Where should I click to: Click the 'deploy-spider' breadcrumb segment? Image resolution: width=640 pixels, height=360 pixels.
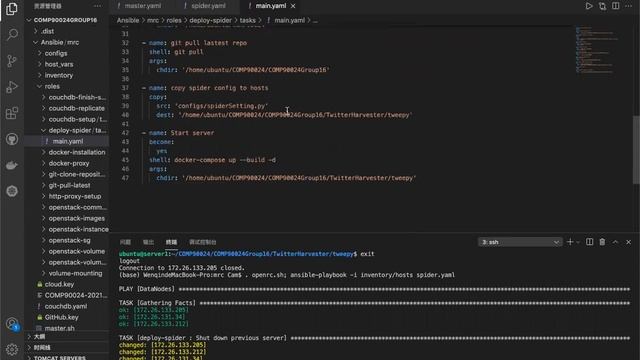pyautogui.click(x=210, y=20)
